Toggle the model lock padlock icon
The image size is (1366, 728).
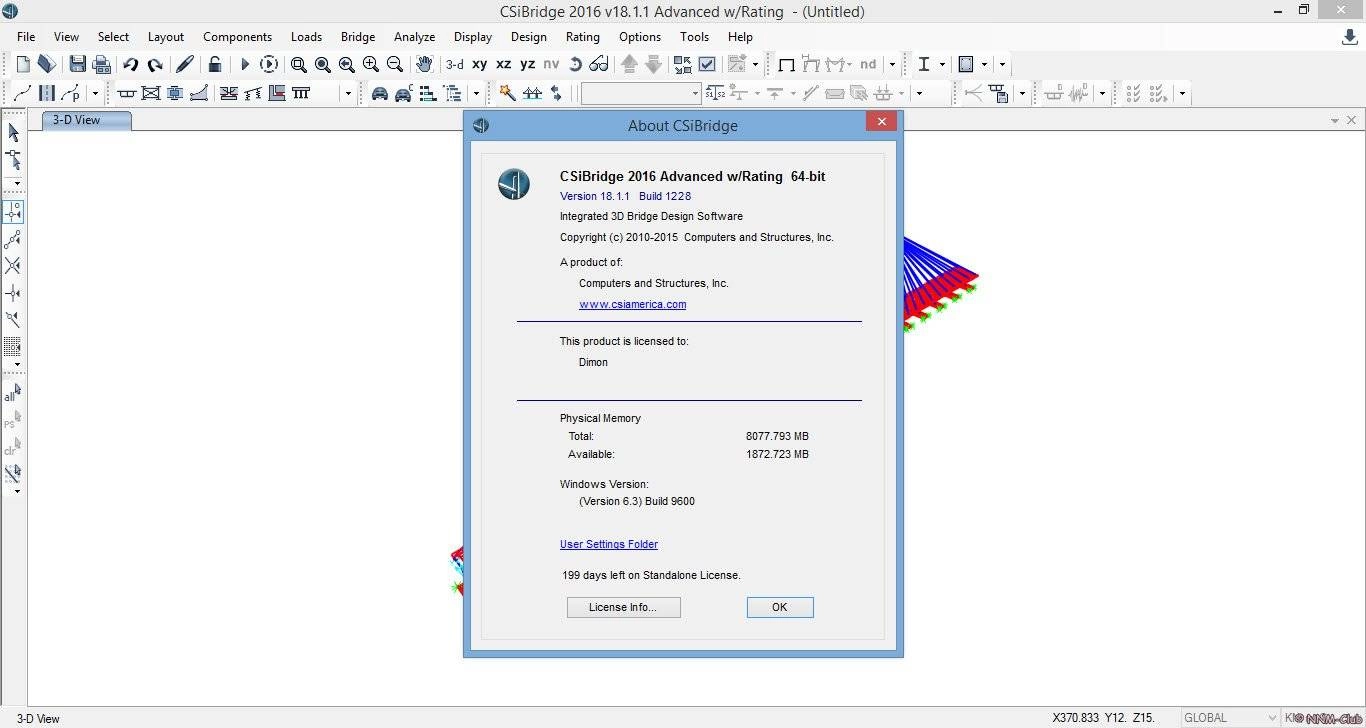214,64
